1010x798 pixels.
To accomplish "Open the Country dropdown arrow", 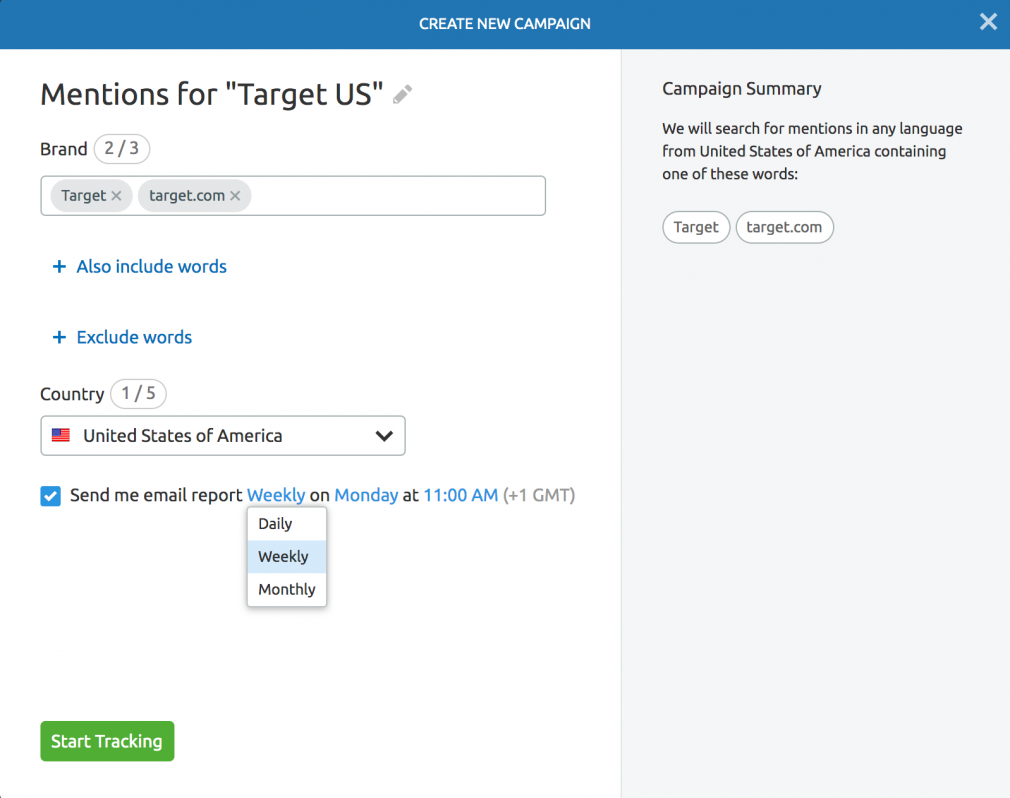I will [383, 436].
